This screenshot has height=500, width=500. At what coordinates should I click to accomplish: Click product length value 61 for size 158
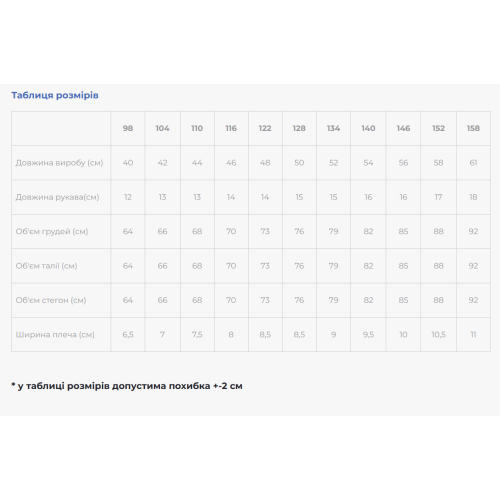point(473,163)
